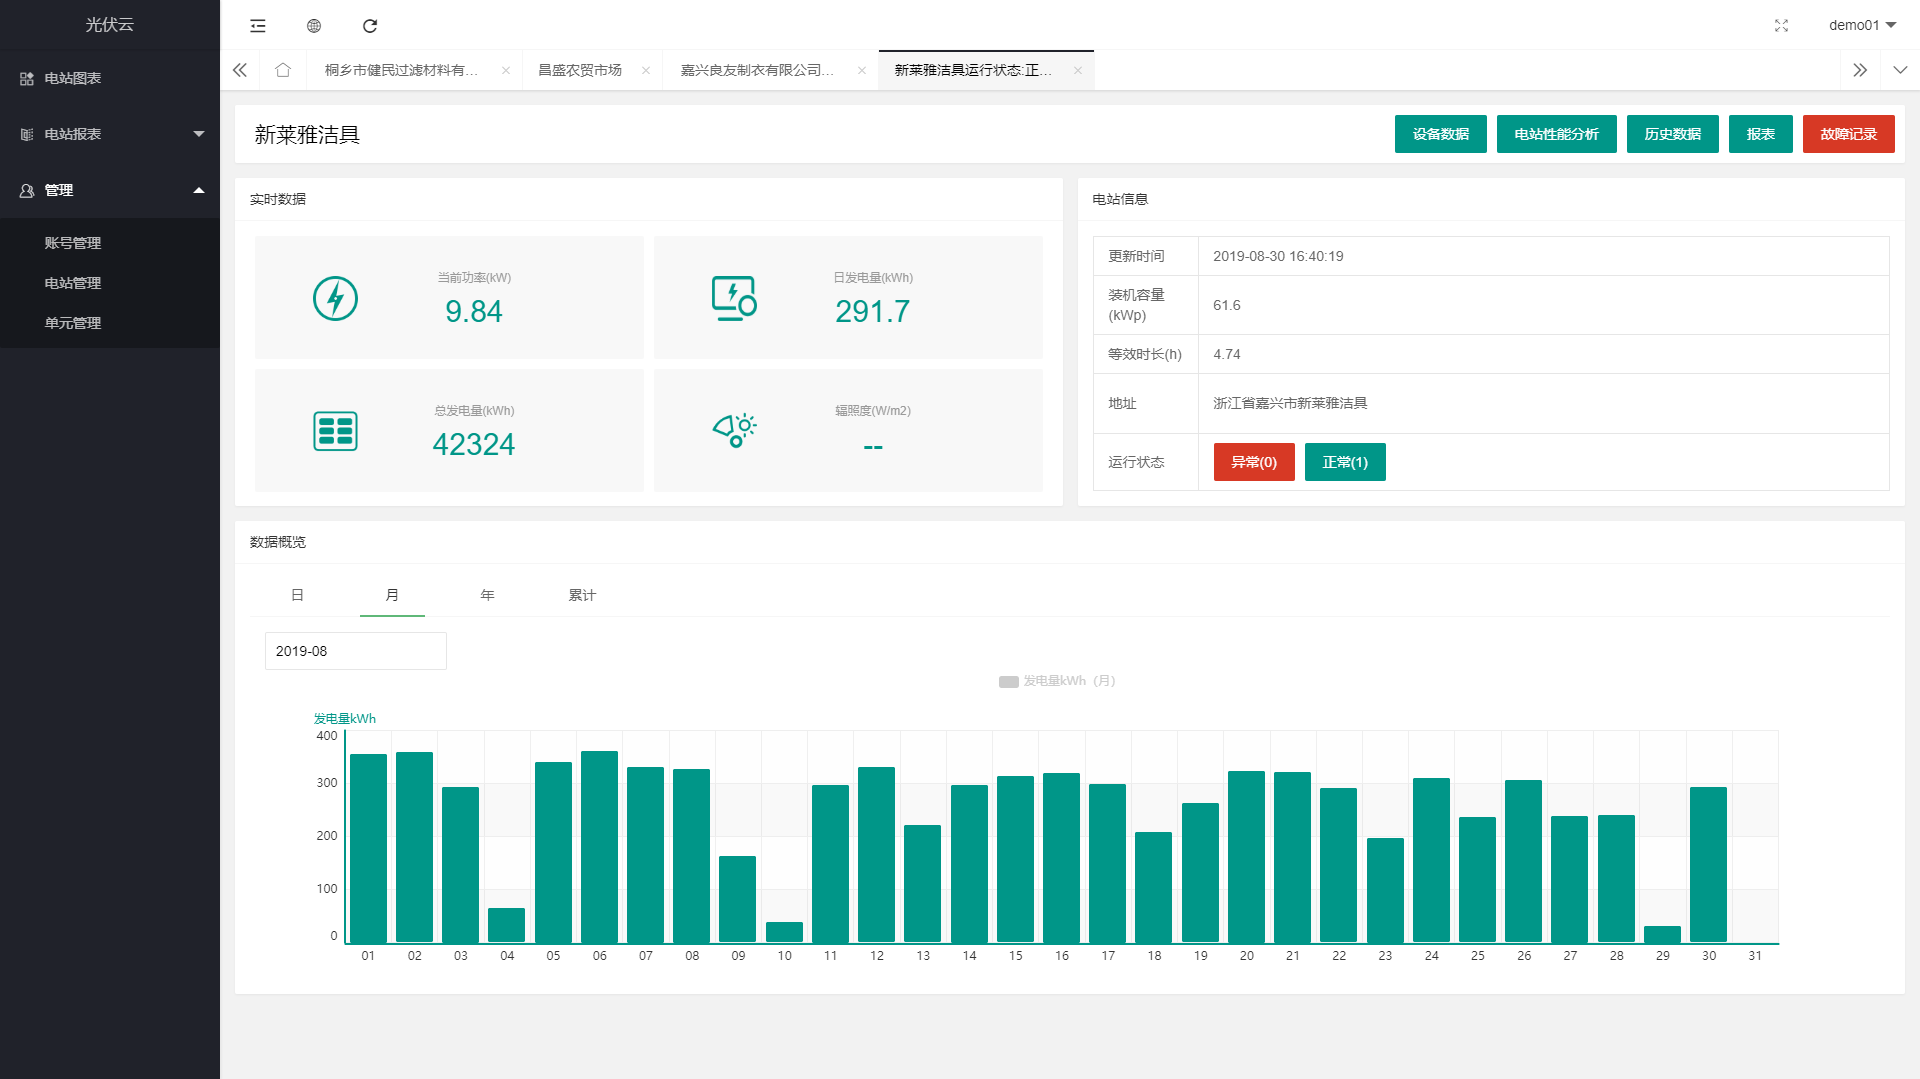
Task: Toggle the 发电量kWh legend series
Action: [1056, 681]
